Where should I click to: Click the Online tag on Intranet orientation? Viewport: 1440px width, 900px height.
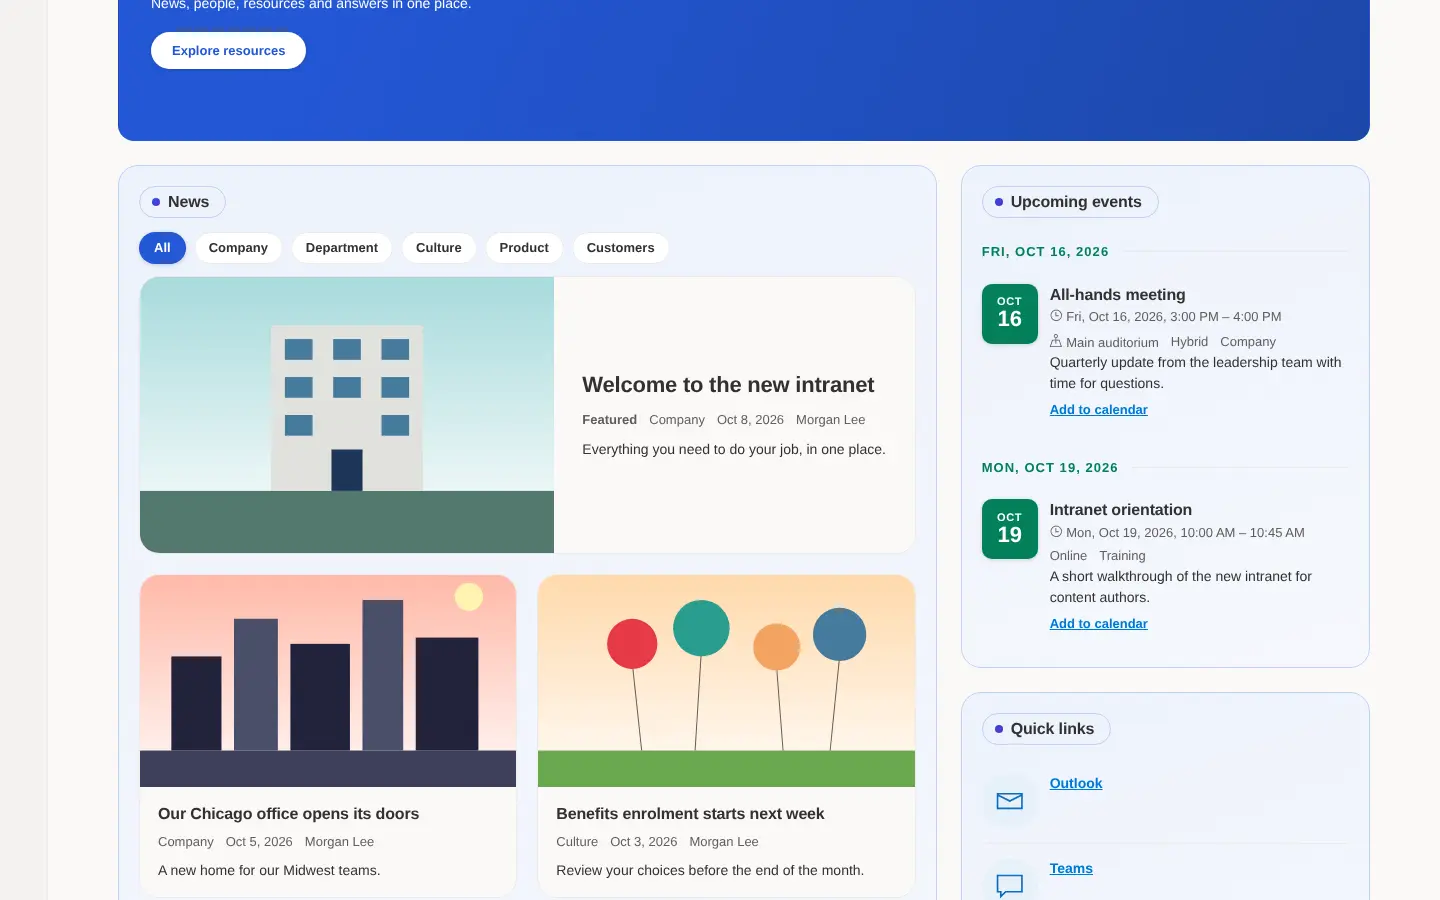coord(1068,556)
